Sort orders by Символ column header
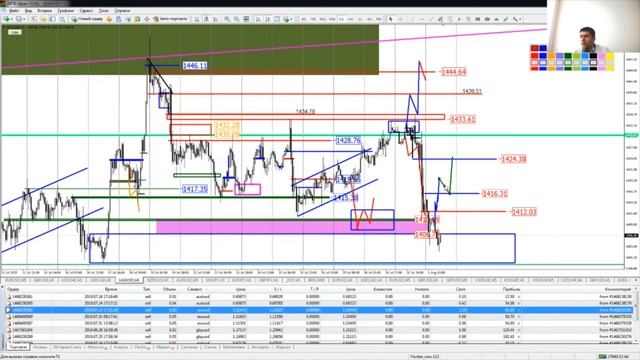Viewport: 640px width, 360px height. [194, 289]
